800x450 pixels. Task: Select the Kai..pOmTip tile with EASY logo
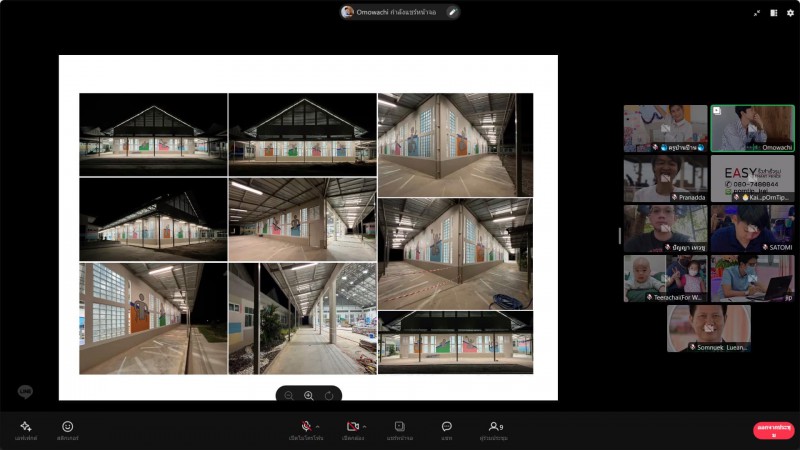[x=753, y=179]
